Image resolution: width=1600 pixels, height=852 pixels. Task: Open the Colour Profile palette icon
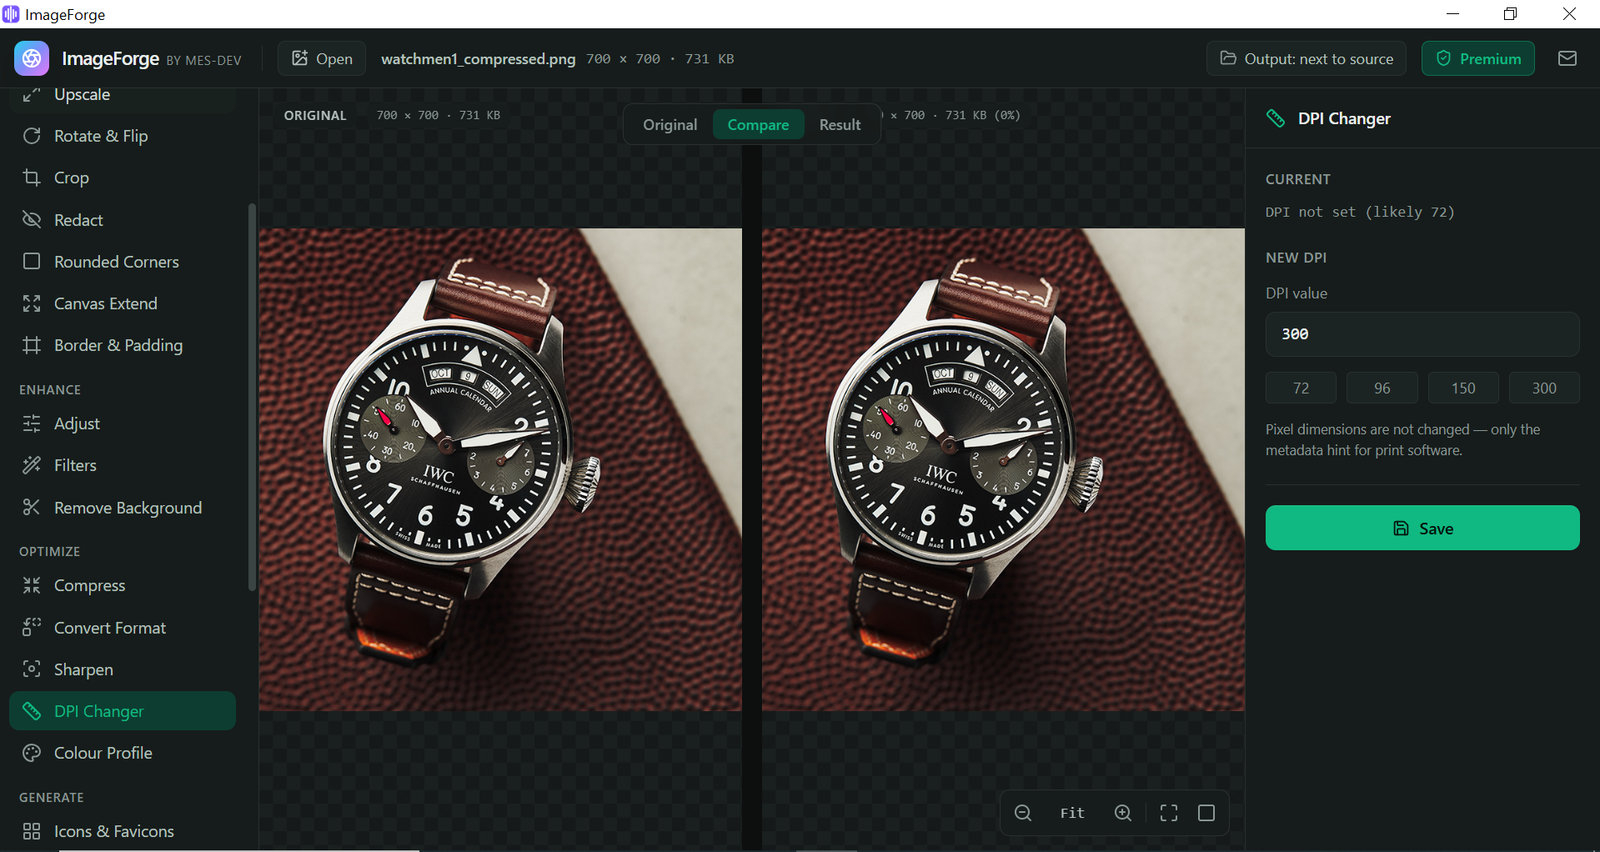tap(32, 753)
